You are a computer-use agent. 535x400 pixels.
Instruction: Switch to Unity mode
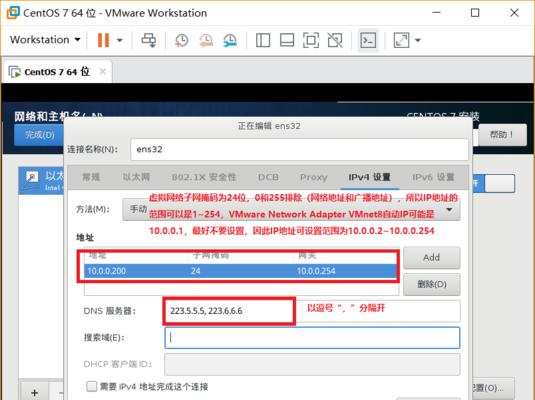tap(335, 40)
